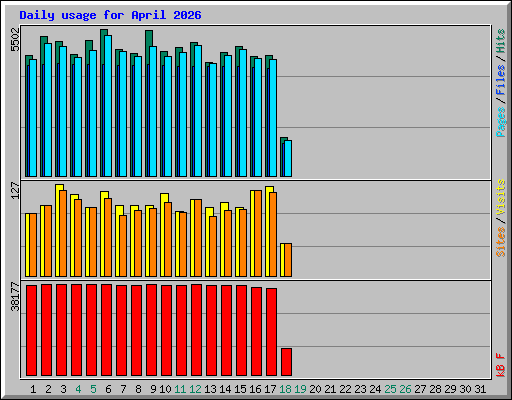Click day 1 on the x-axis

click(x=33, y=389)
